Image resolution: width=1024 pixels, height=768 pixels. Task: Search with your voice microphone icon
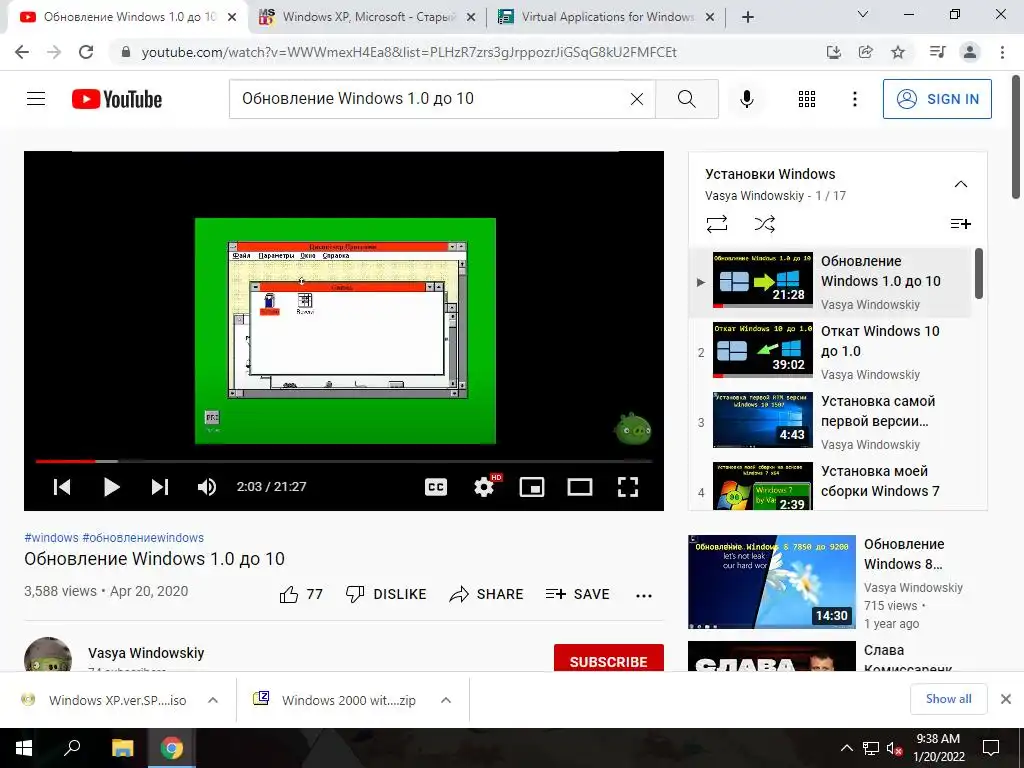tap(747, 99)
